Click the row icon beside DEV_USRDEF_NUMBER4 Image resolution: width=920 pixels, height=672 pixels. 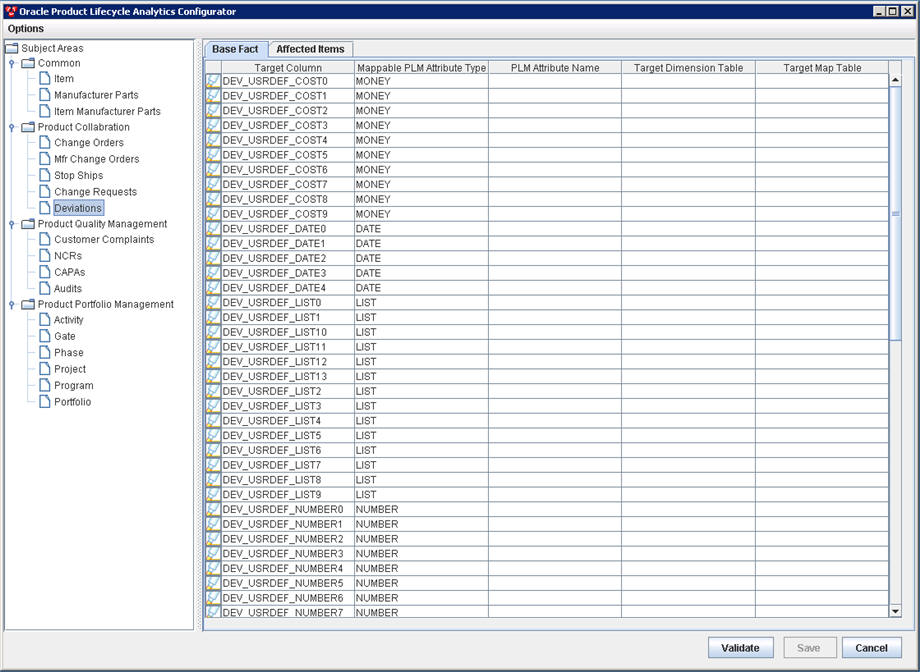click(213, 568)
